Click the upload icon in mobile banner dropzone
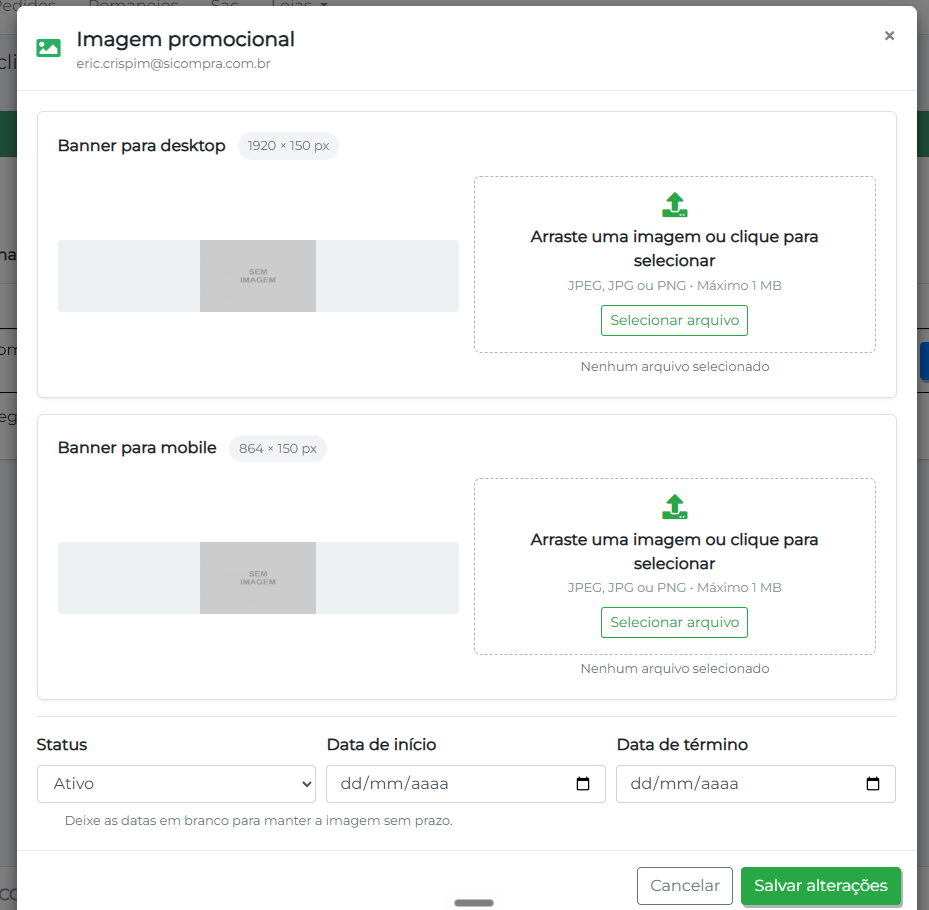Viewport: 929px width, 910px height. pos(674,507)
